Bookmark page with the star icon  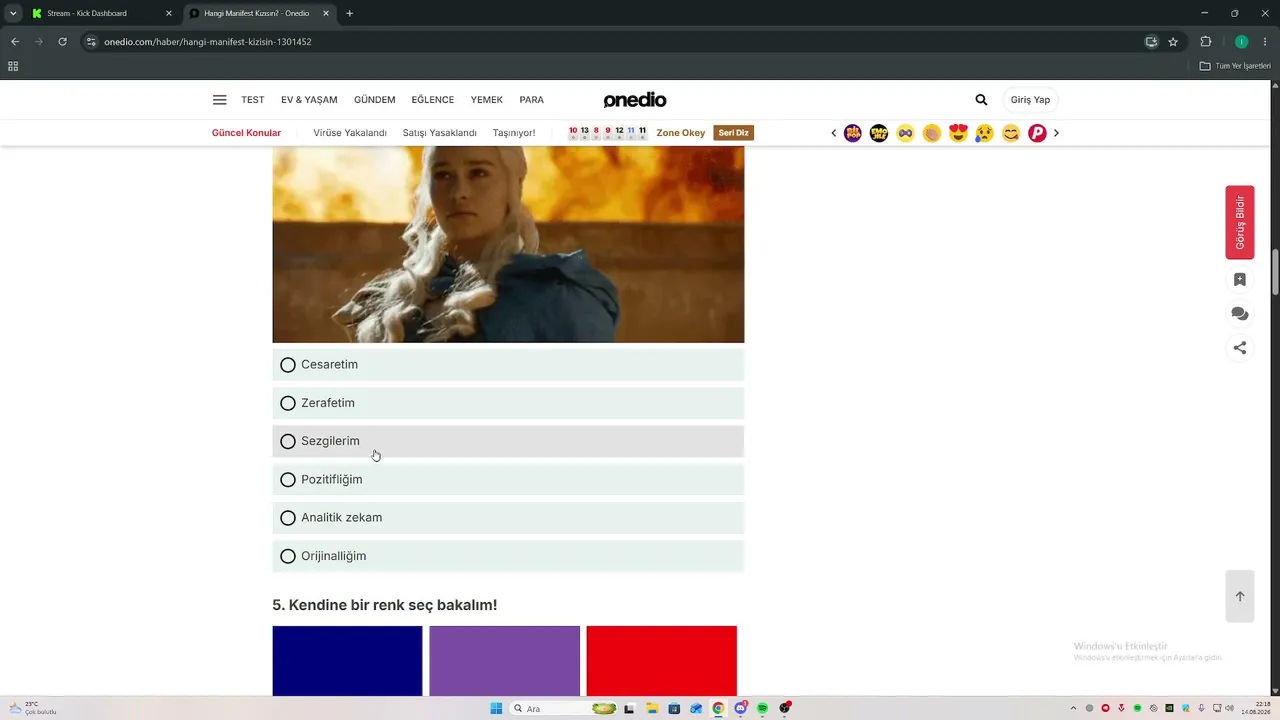pyautogui.click(x=1173, y=42)
